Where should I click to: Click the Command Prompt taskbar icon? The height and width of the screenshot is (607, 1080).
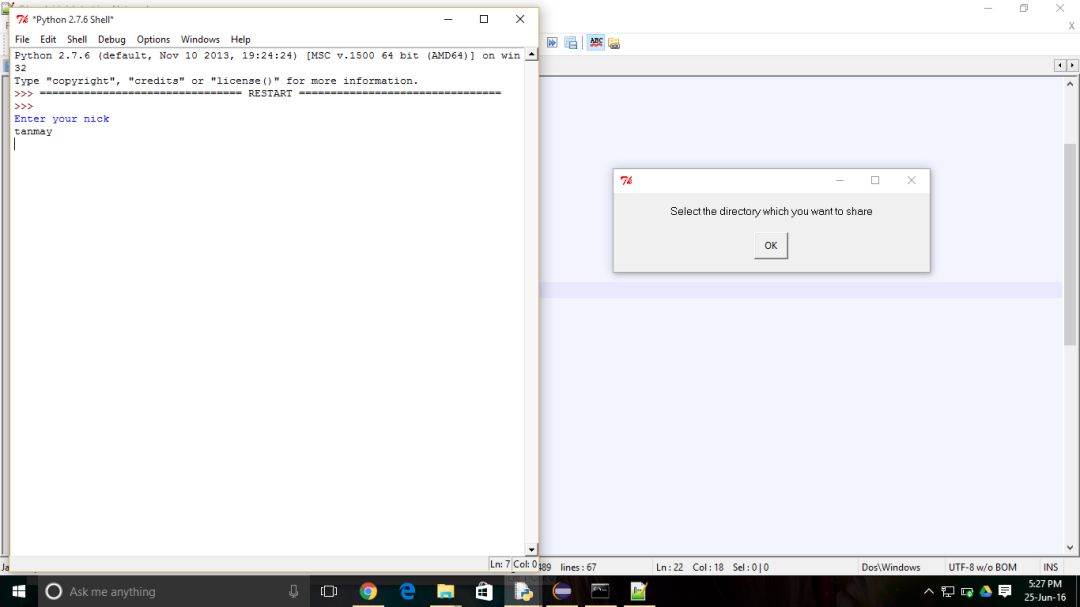pos(600,591)
